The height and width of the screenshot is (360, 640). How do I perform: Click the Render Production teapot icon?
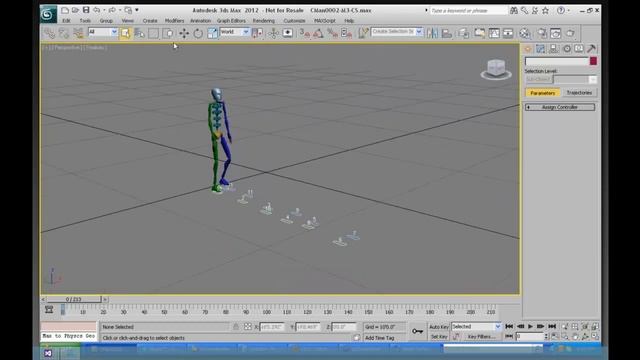pos(570,33)
